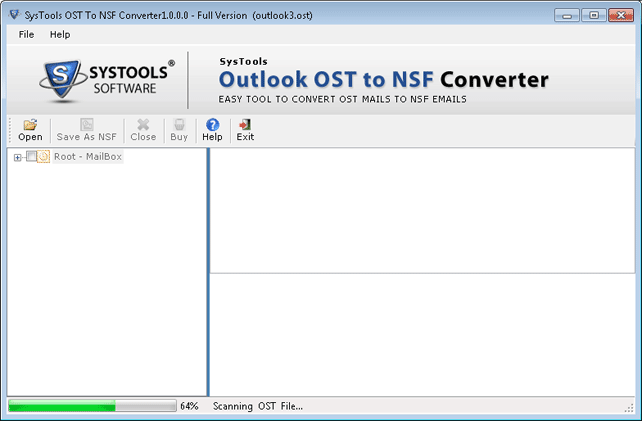Maximize the converter window

[594, 16]
